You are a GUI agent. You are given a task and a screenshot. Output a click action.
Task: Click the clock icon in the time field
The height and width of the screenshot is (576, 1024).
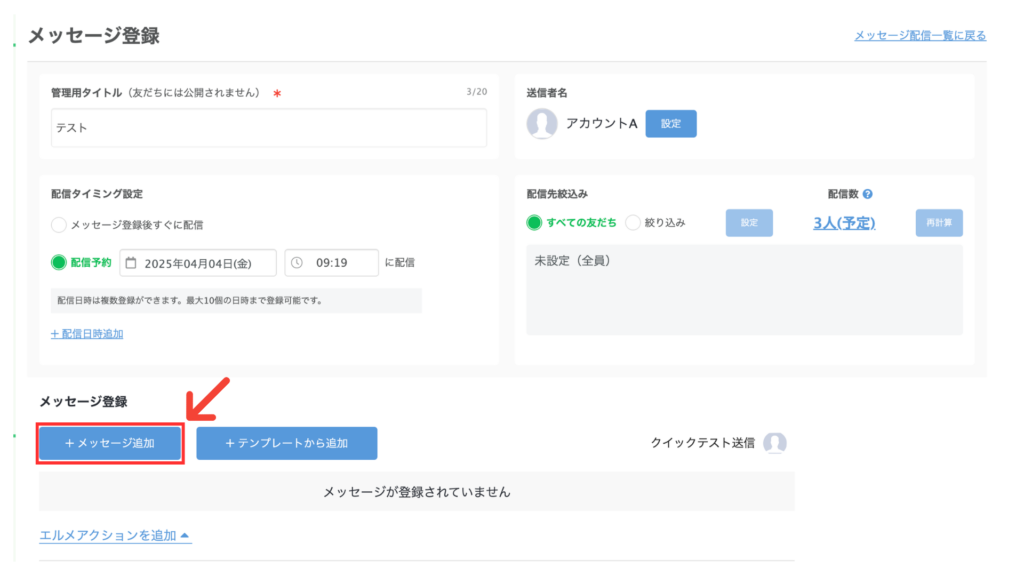click(x=296, y=263)
